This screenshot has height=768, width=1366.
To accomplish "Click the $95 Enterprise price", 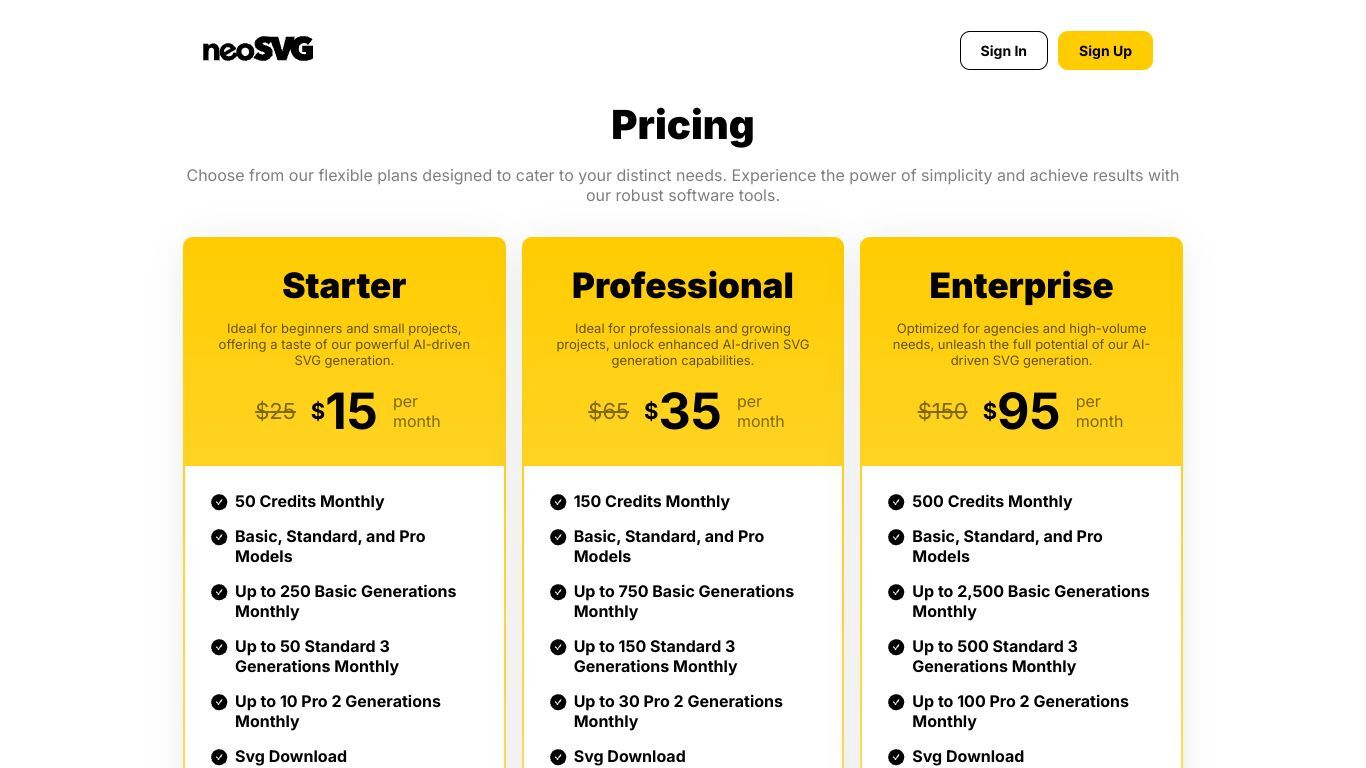I will point(1021,411).
